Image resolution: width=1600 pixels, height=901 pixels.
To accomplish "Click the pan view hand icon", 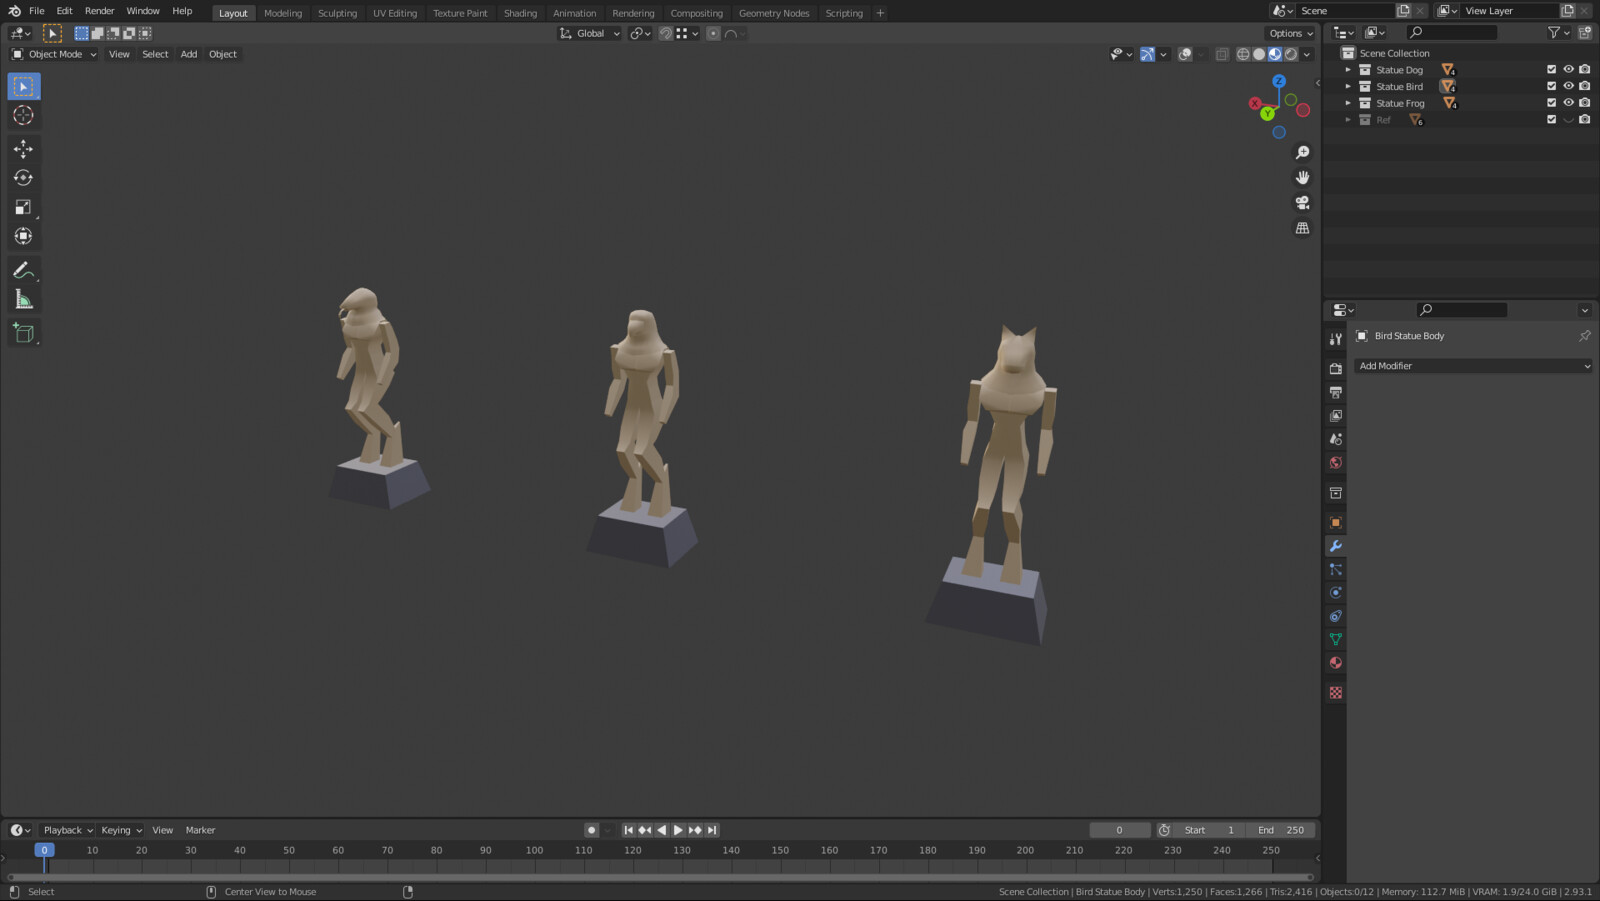I will point(1302,178).
